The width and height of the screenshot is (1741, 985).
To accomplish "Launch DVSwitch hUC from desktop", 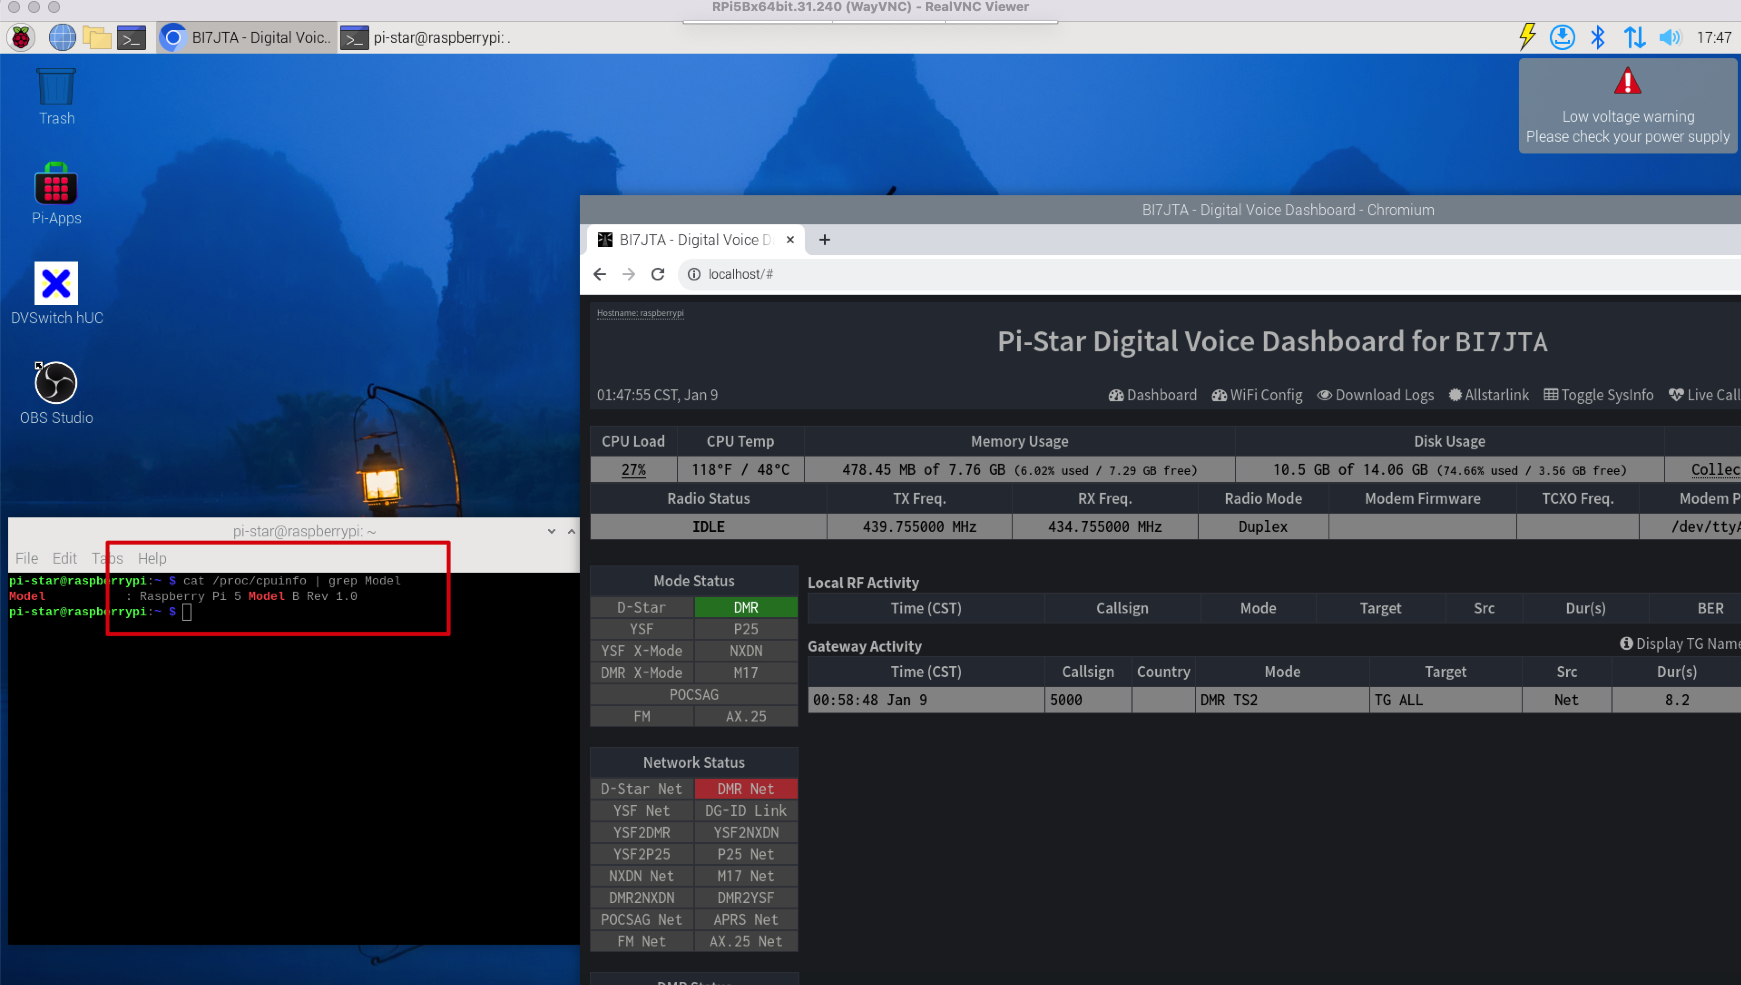I will coord(56,294).
